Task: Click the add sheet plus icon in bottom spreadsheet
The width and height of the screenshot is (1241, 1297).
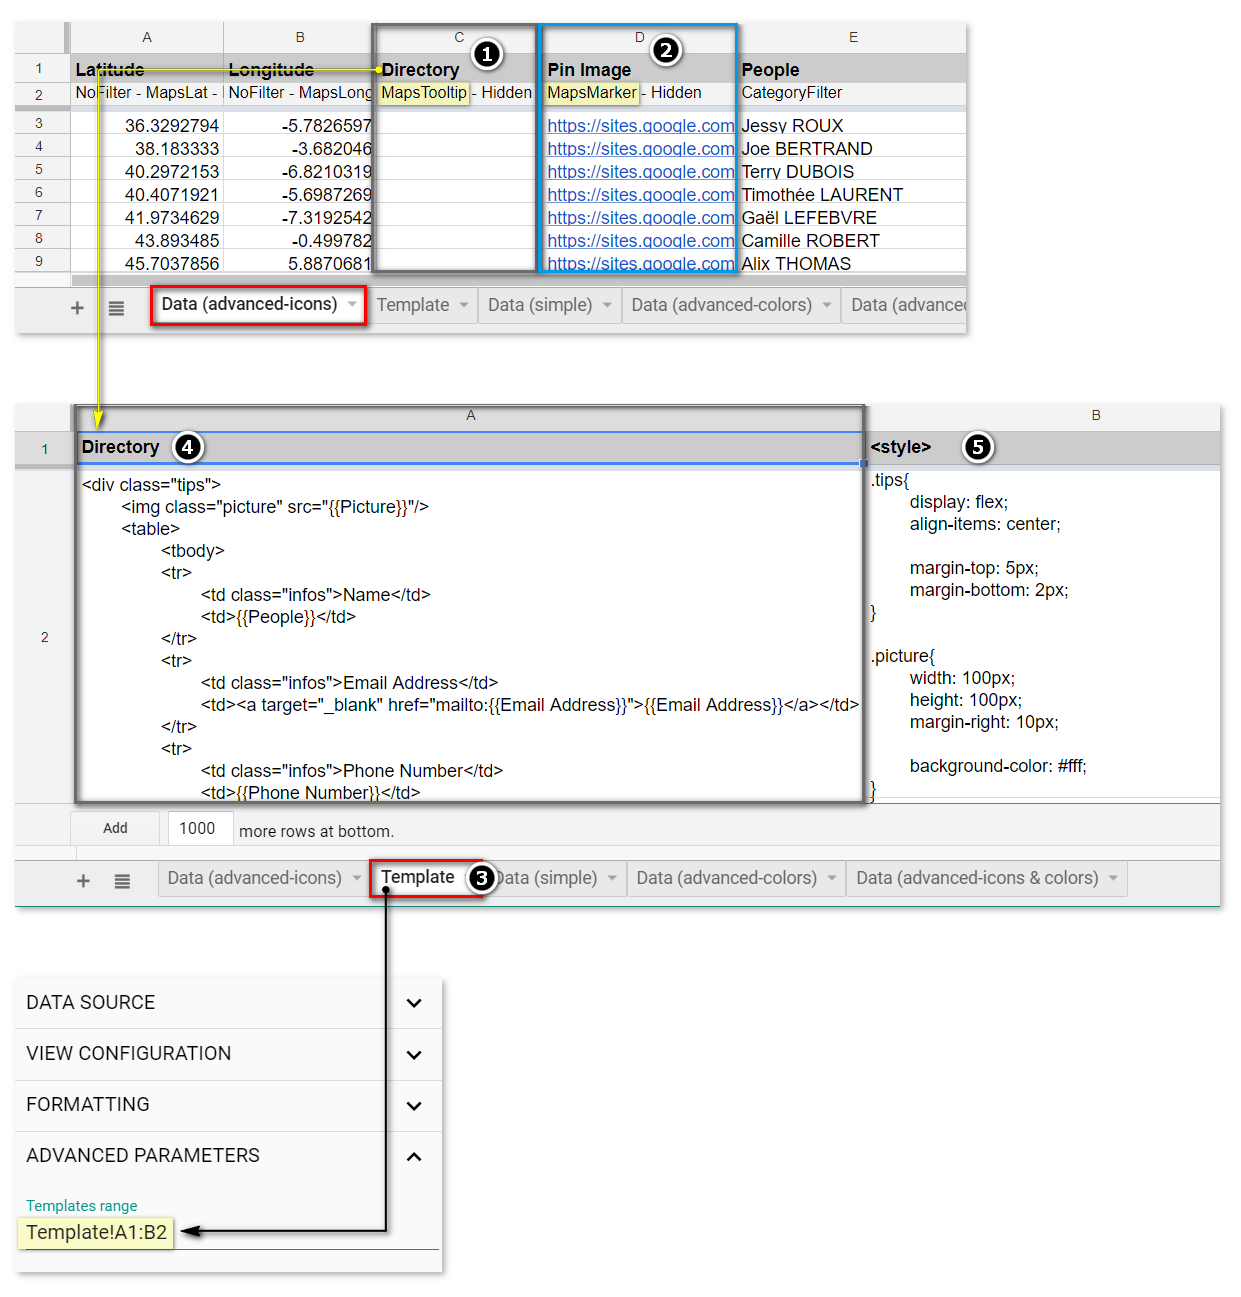Action: tap(83, 881)
